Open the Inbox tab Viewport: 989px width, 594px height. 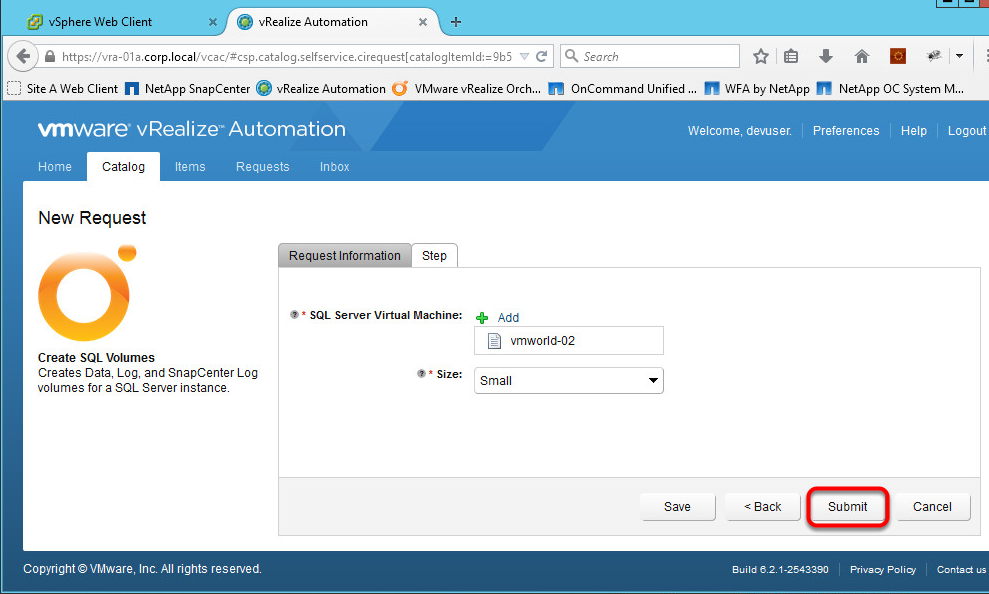click(334, 166)
